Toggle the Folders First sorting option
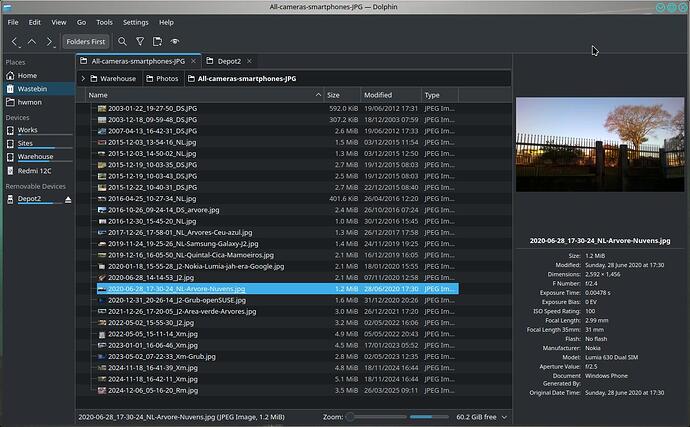This screenshot has height=427, width=690. 85,42
